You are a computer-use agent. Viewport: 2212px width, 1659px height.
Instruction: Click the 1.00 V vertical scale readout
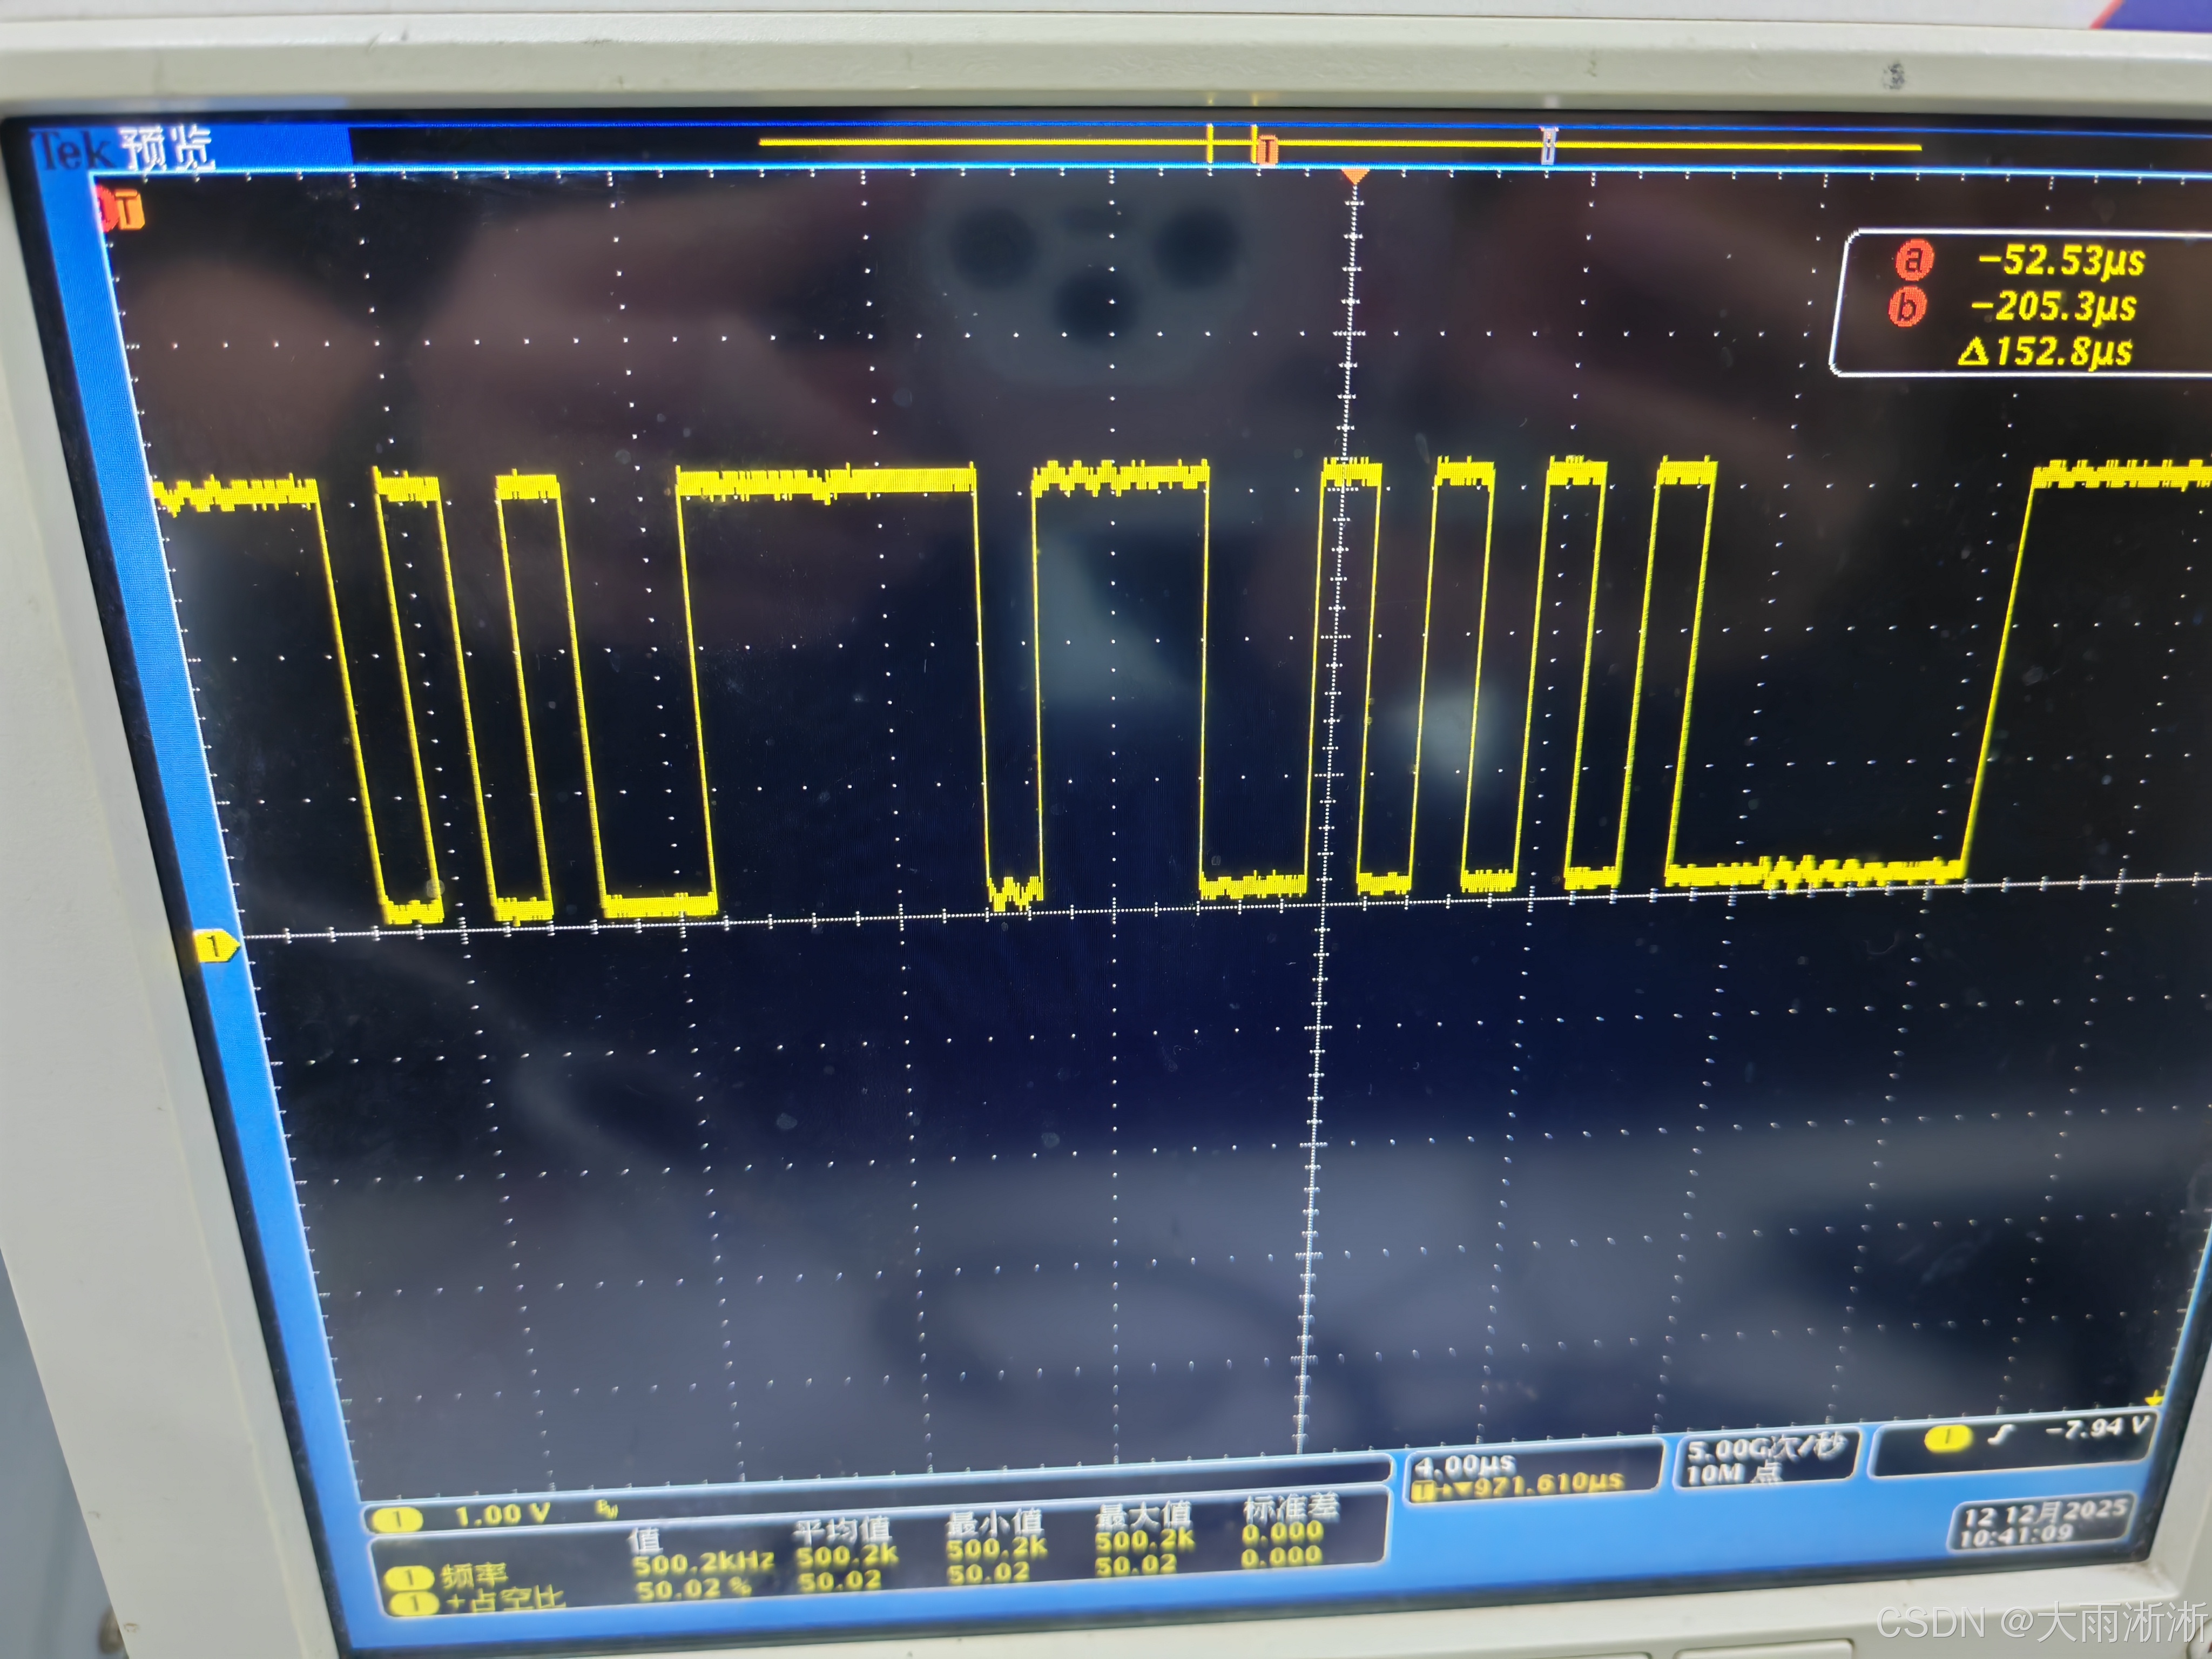point(502,1516)
